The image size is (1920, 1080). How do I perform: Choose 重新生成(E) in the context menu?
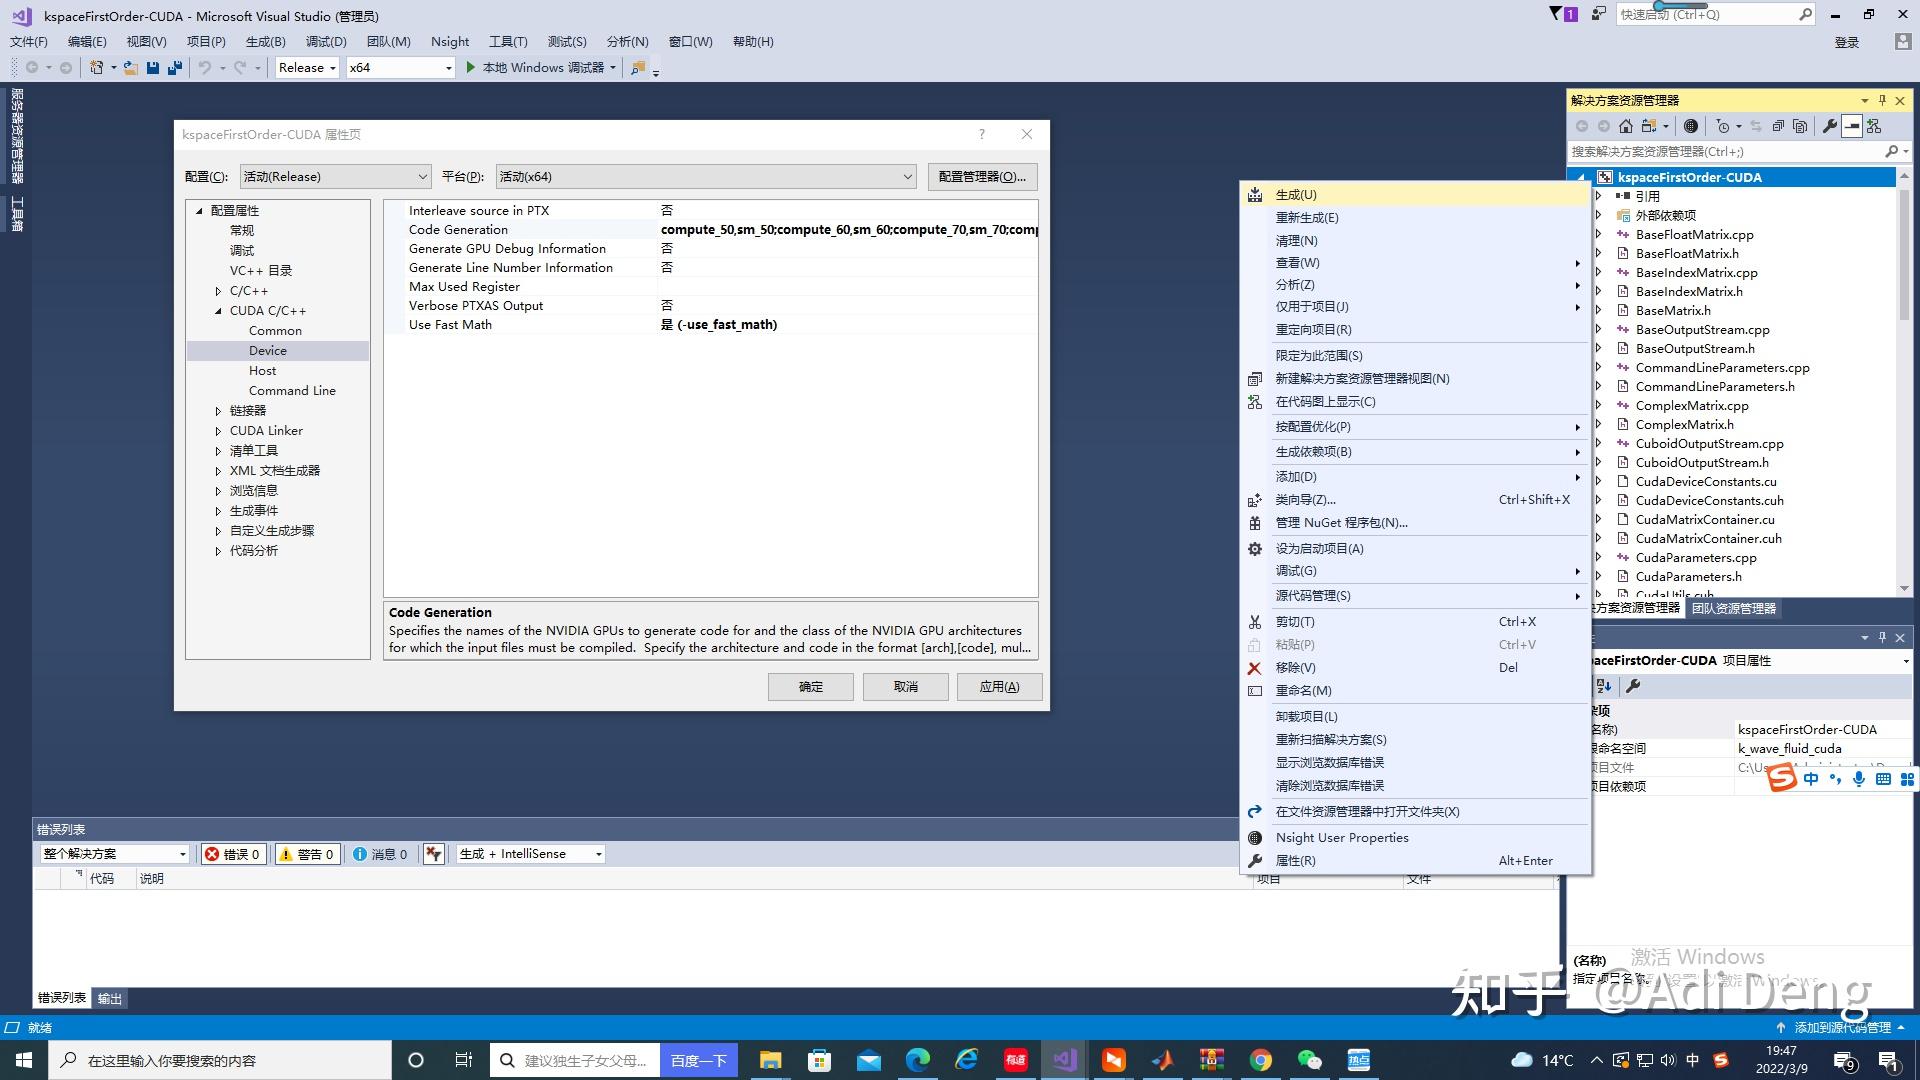(1306, 218)
